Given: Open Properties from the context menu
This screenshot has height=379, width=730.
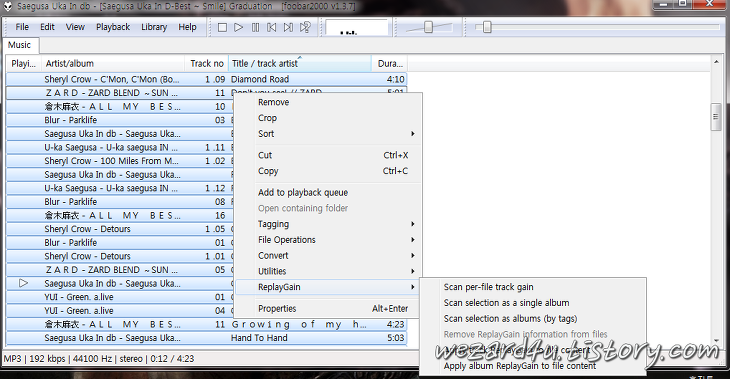Looking at the screenshot, I should coord(328,309).
